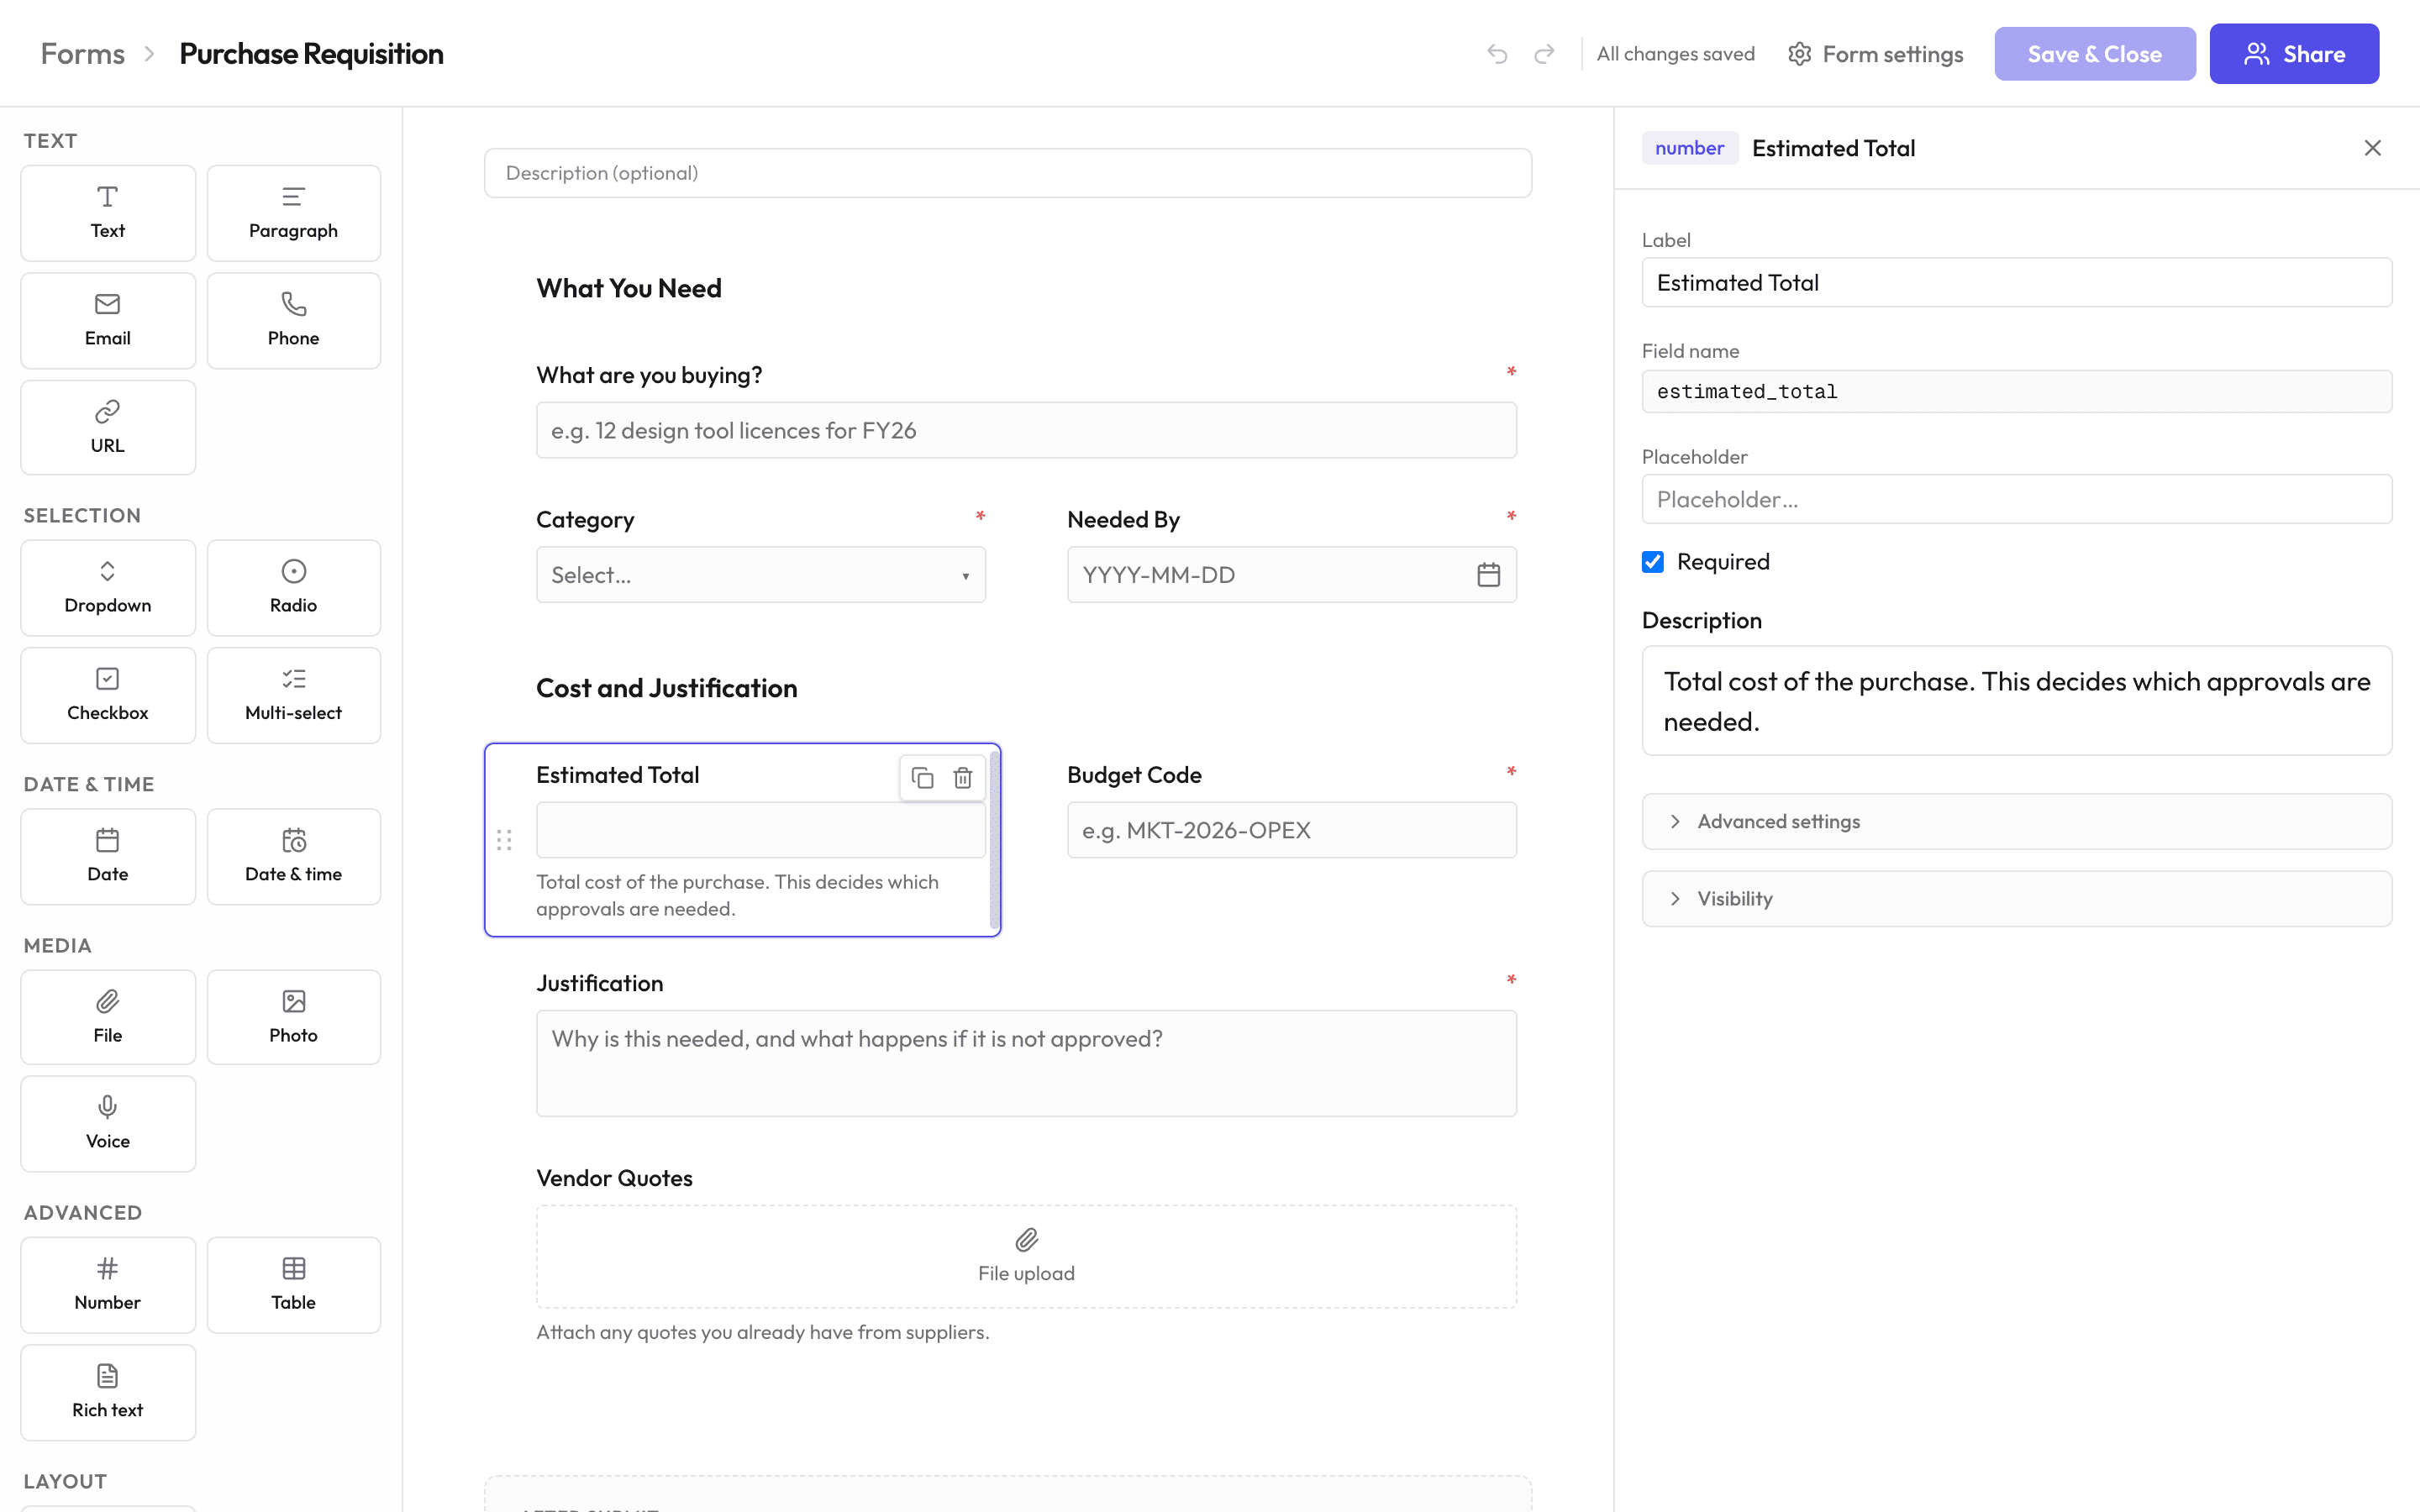The width and height of the screenshot is (2420, 1512).
Task: Select the What You Need section heading
Action: (629, 289)
